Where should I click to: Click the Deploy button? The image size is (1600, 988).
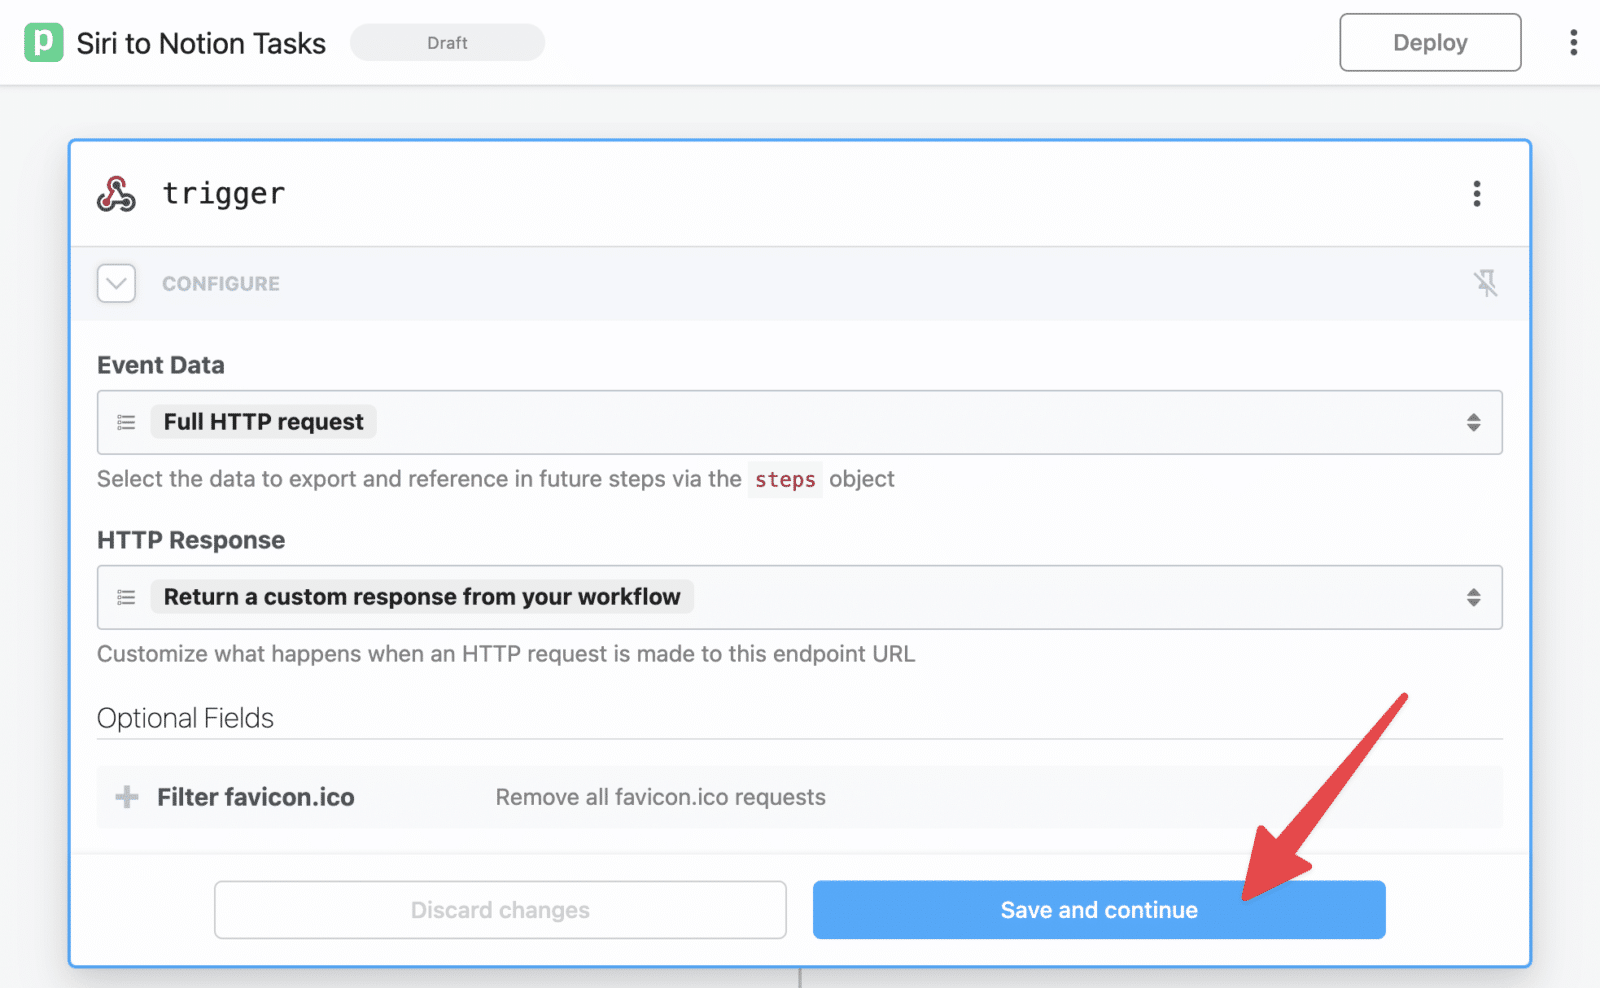click(1430, 42)
